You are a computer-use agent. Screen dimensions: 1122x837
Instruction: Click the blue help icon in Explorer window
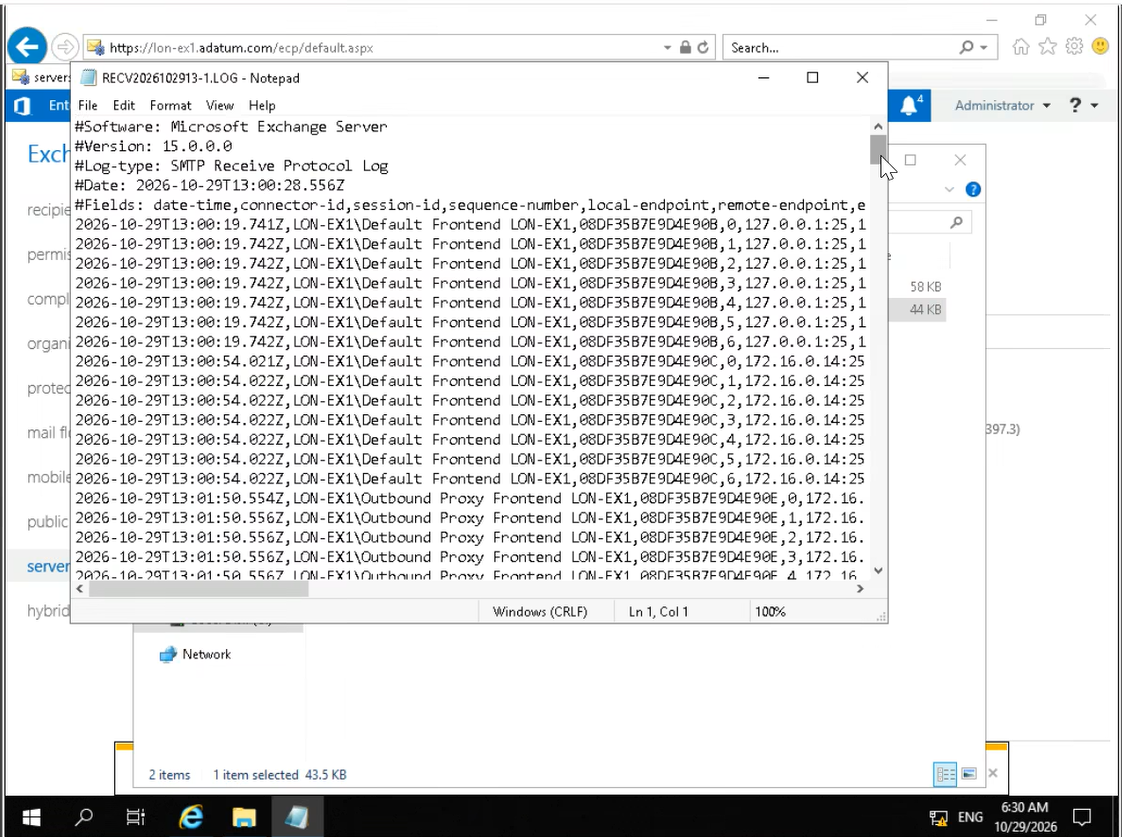pos(973,190)
